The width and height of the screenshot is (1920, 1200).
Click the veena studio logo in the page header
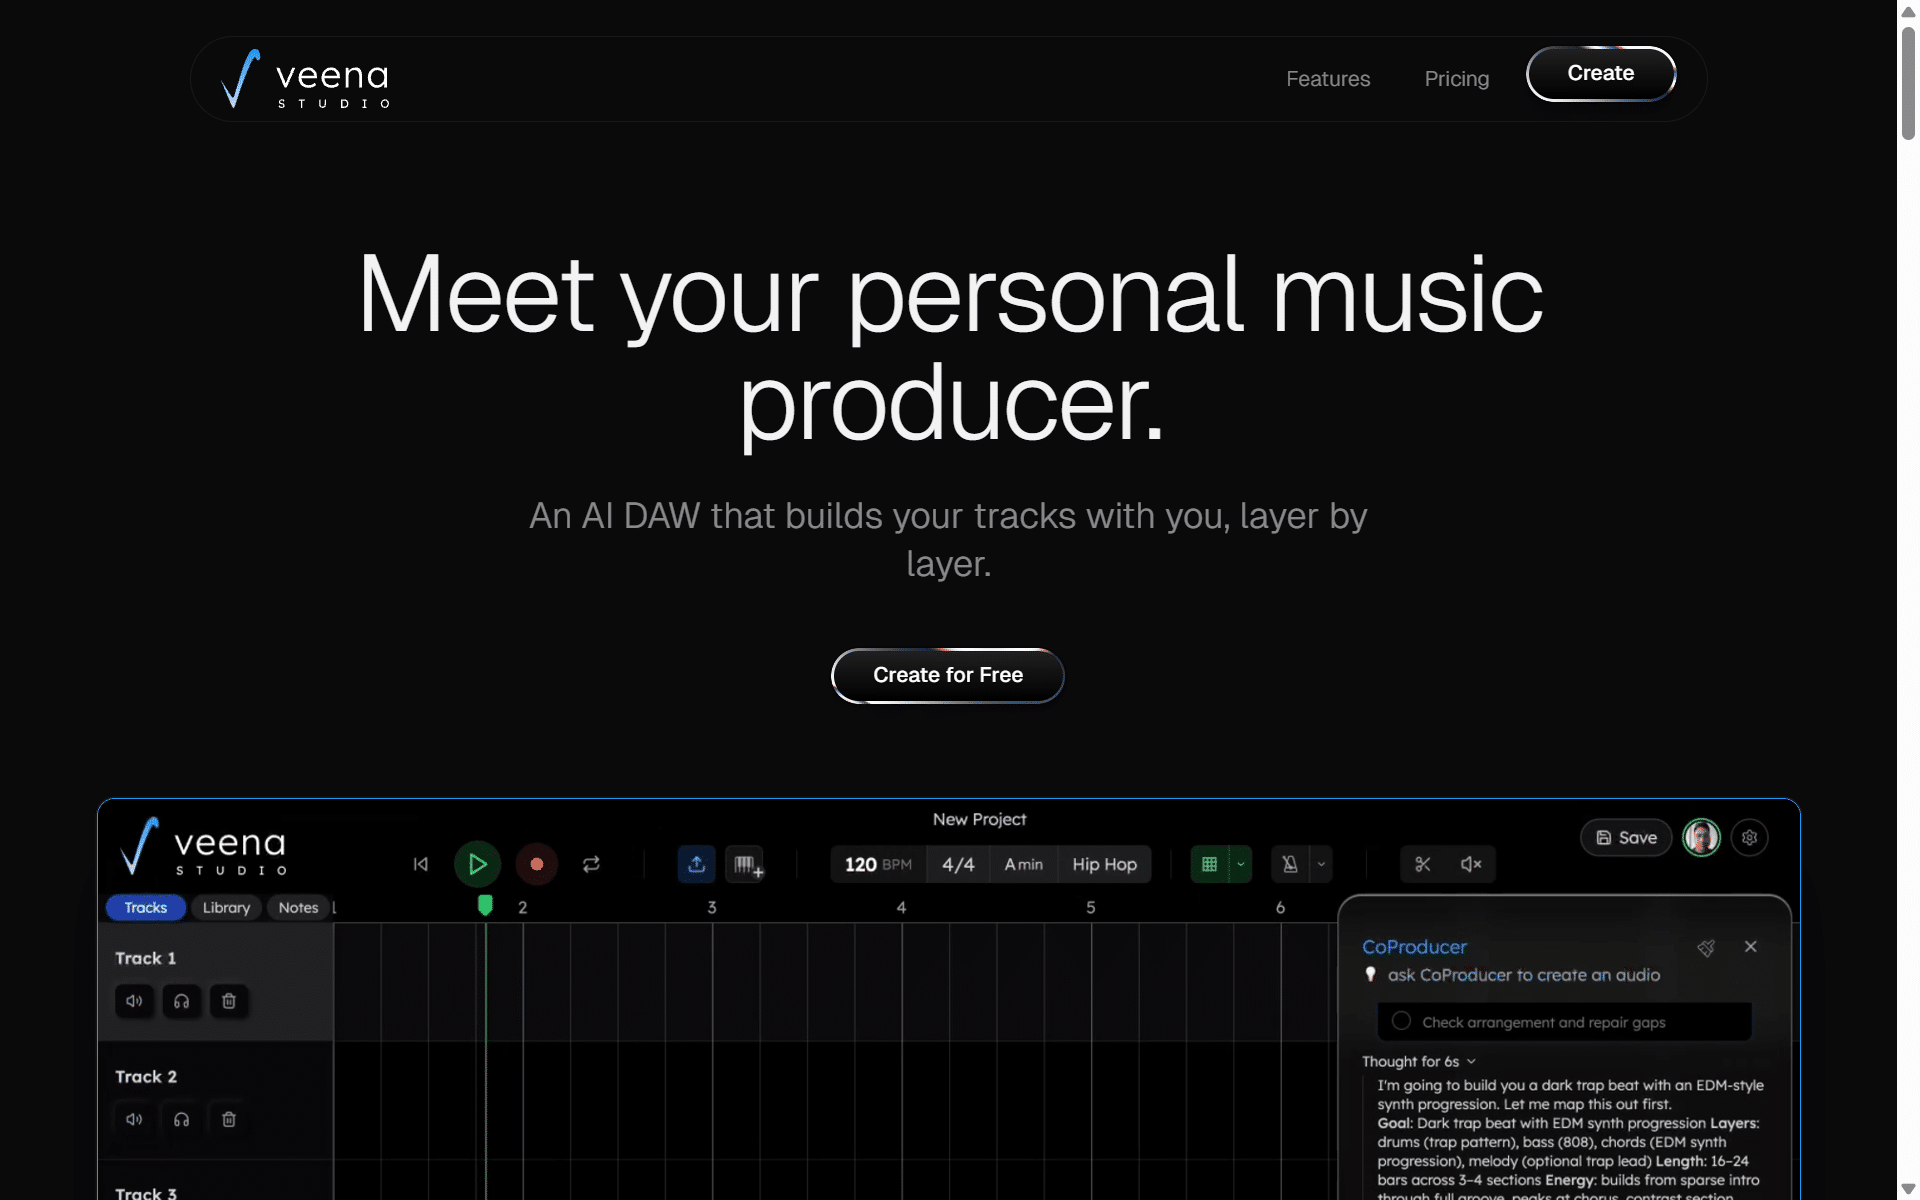[306, 79]
